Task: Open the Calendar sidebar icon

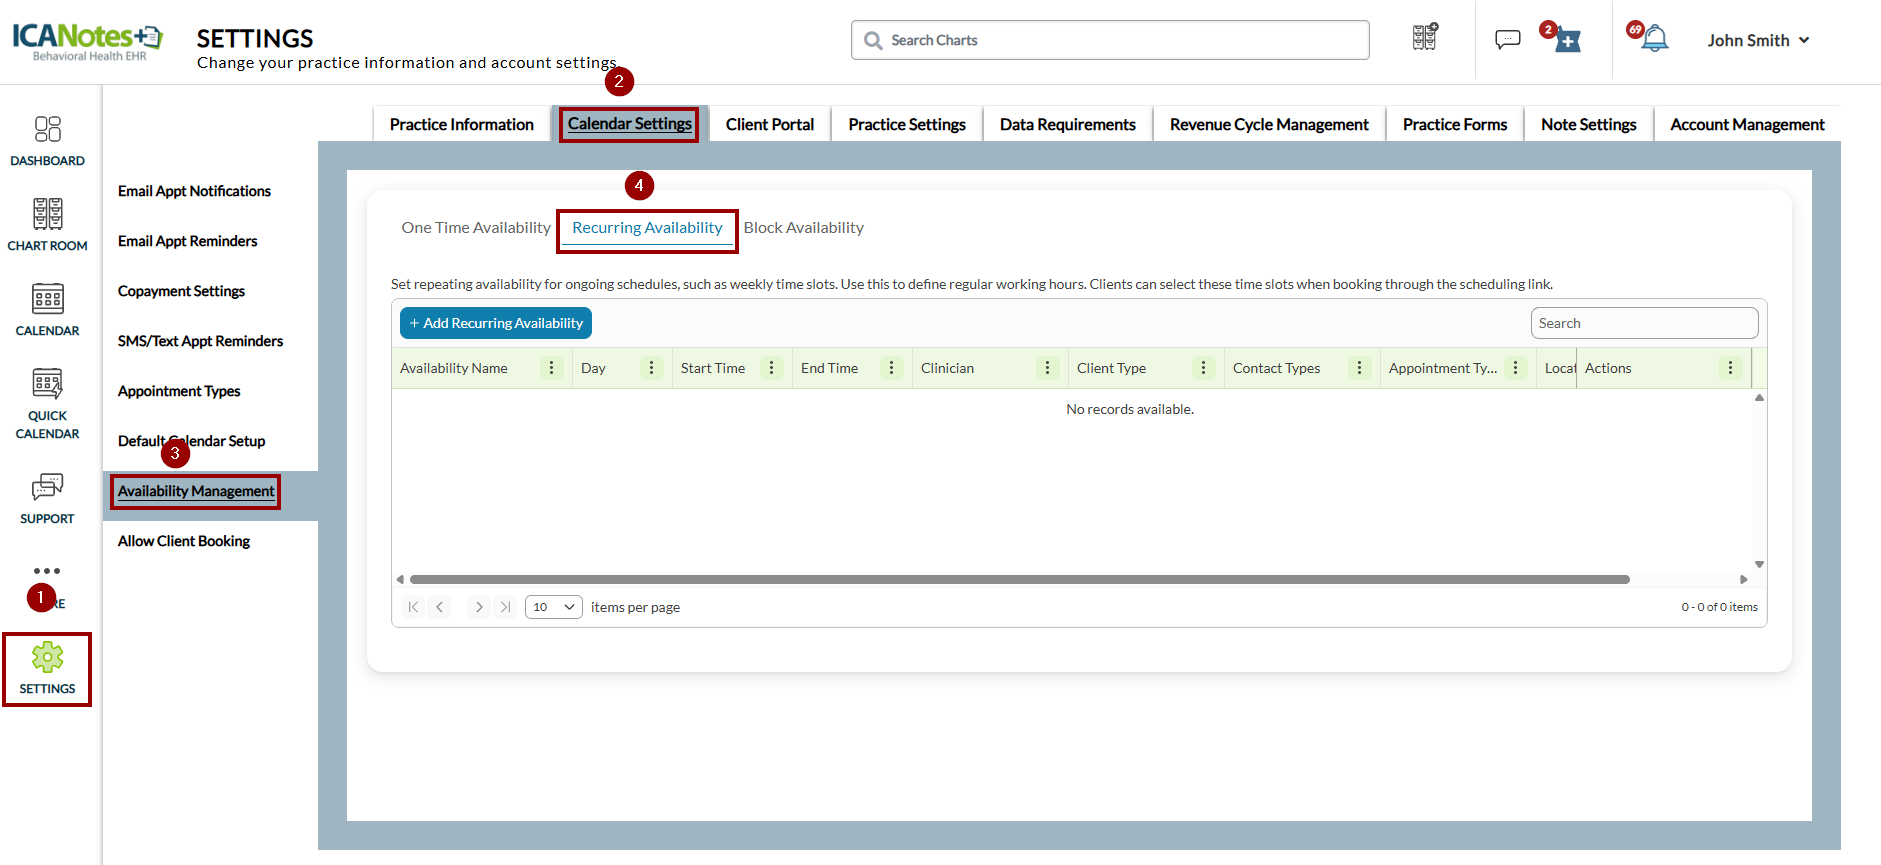Action: (47, 299)
